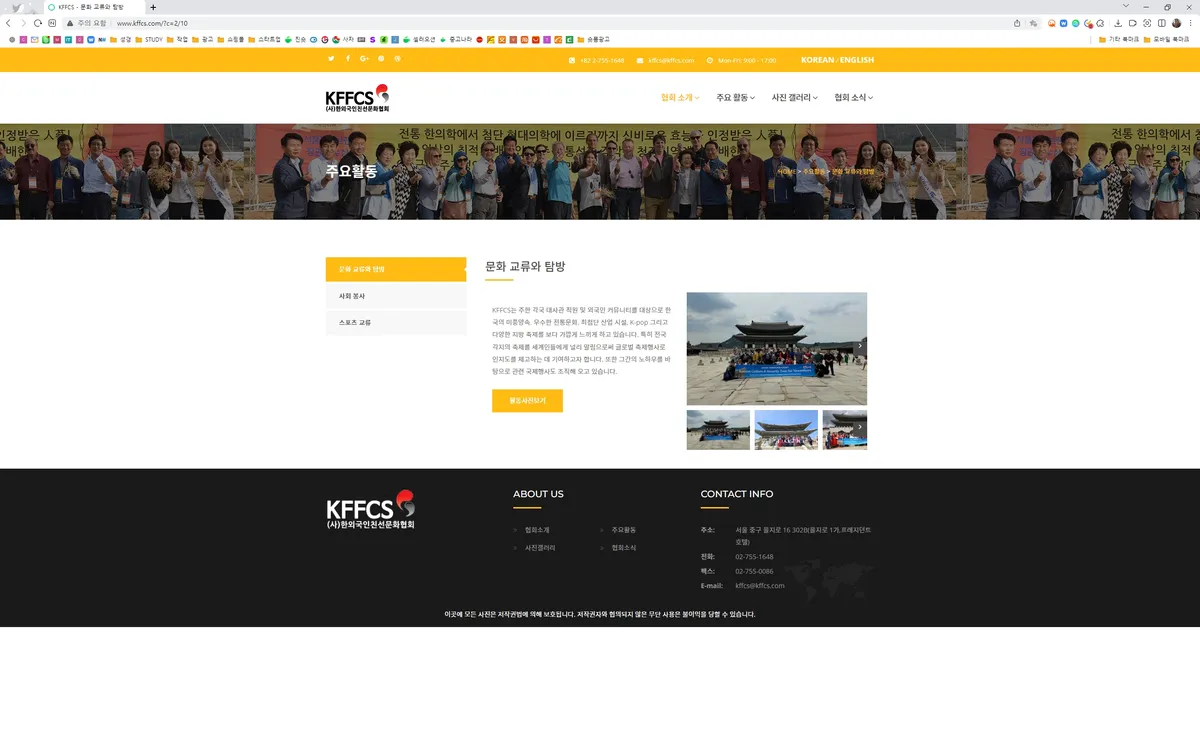This screenshot has height=731, width=1200.
Task: Expand the 협회 소식 dropdown menu
Action: click(853, 98)
